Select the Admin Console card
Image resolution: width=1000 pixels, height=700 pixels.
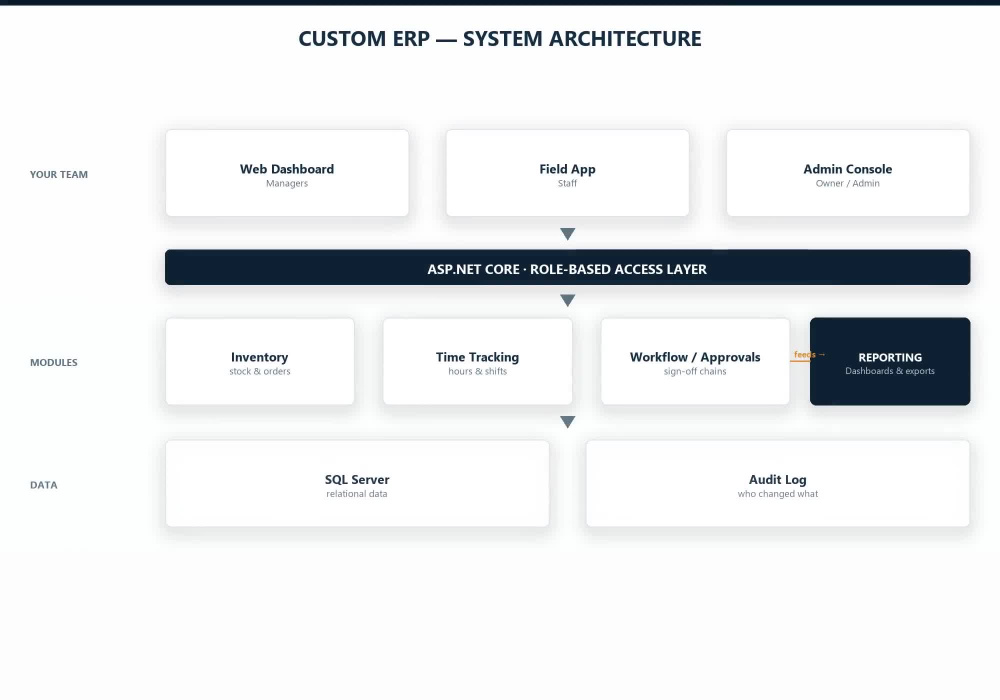tap(848, 173)
